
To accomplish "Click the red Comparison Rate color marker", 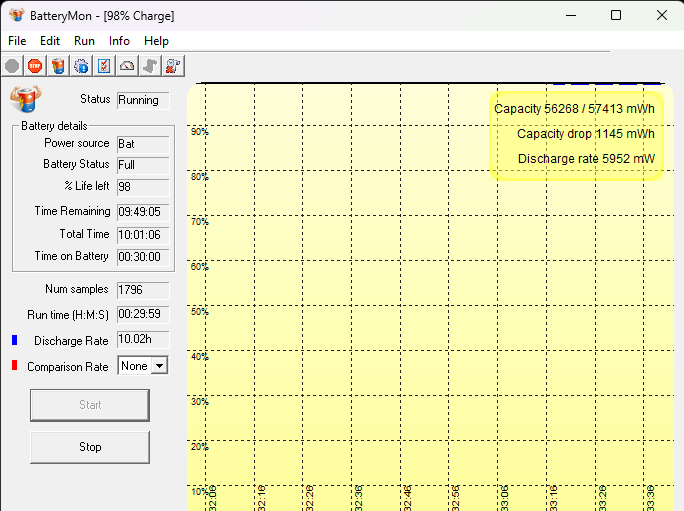I will point(14,365).
